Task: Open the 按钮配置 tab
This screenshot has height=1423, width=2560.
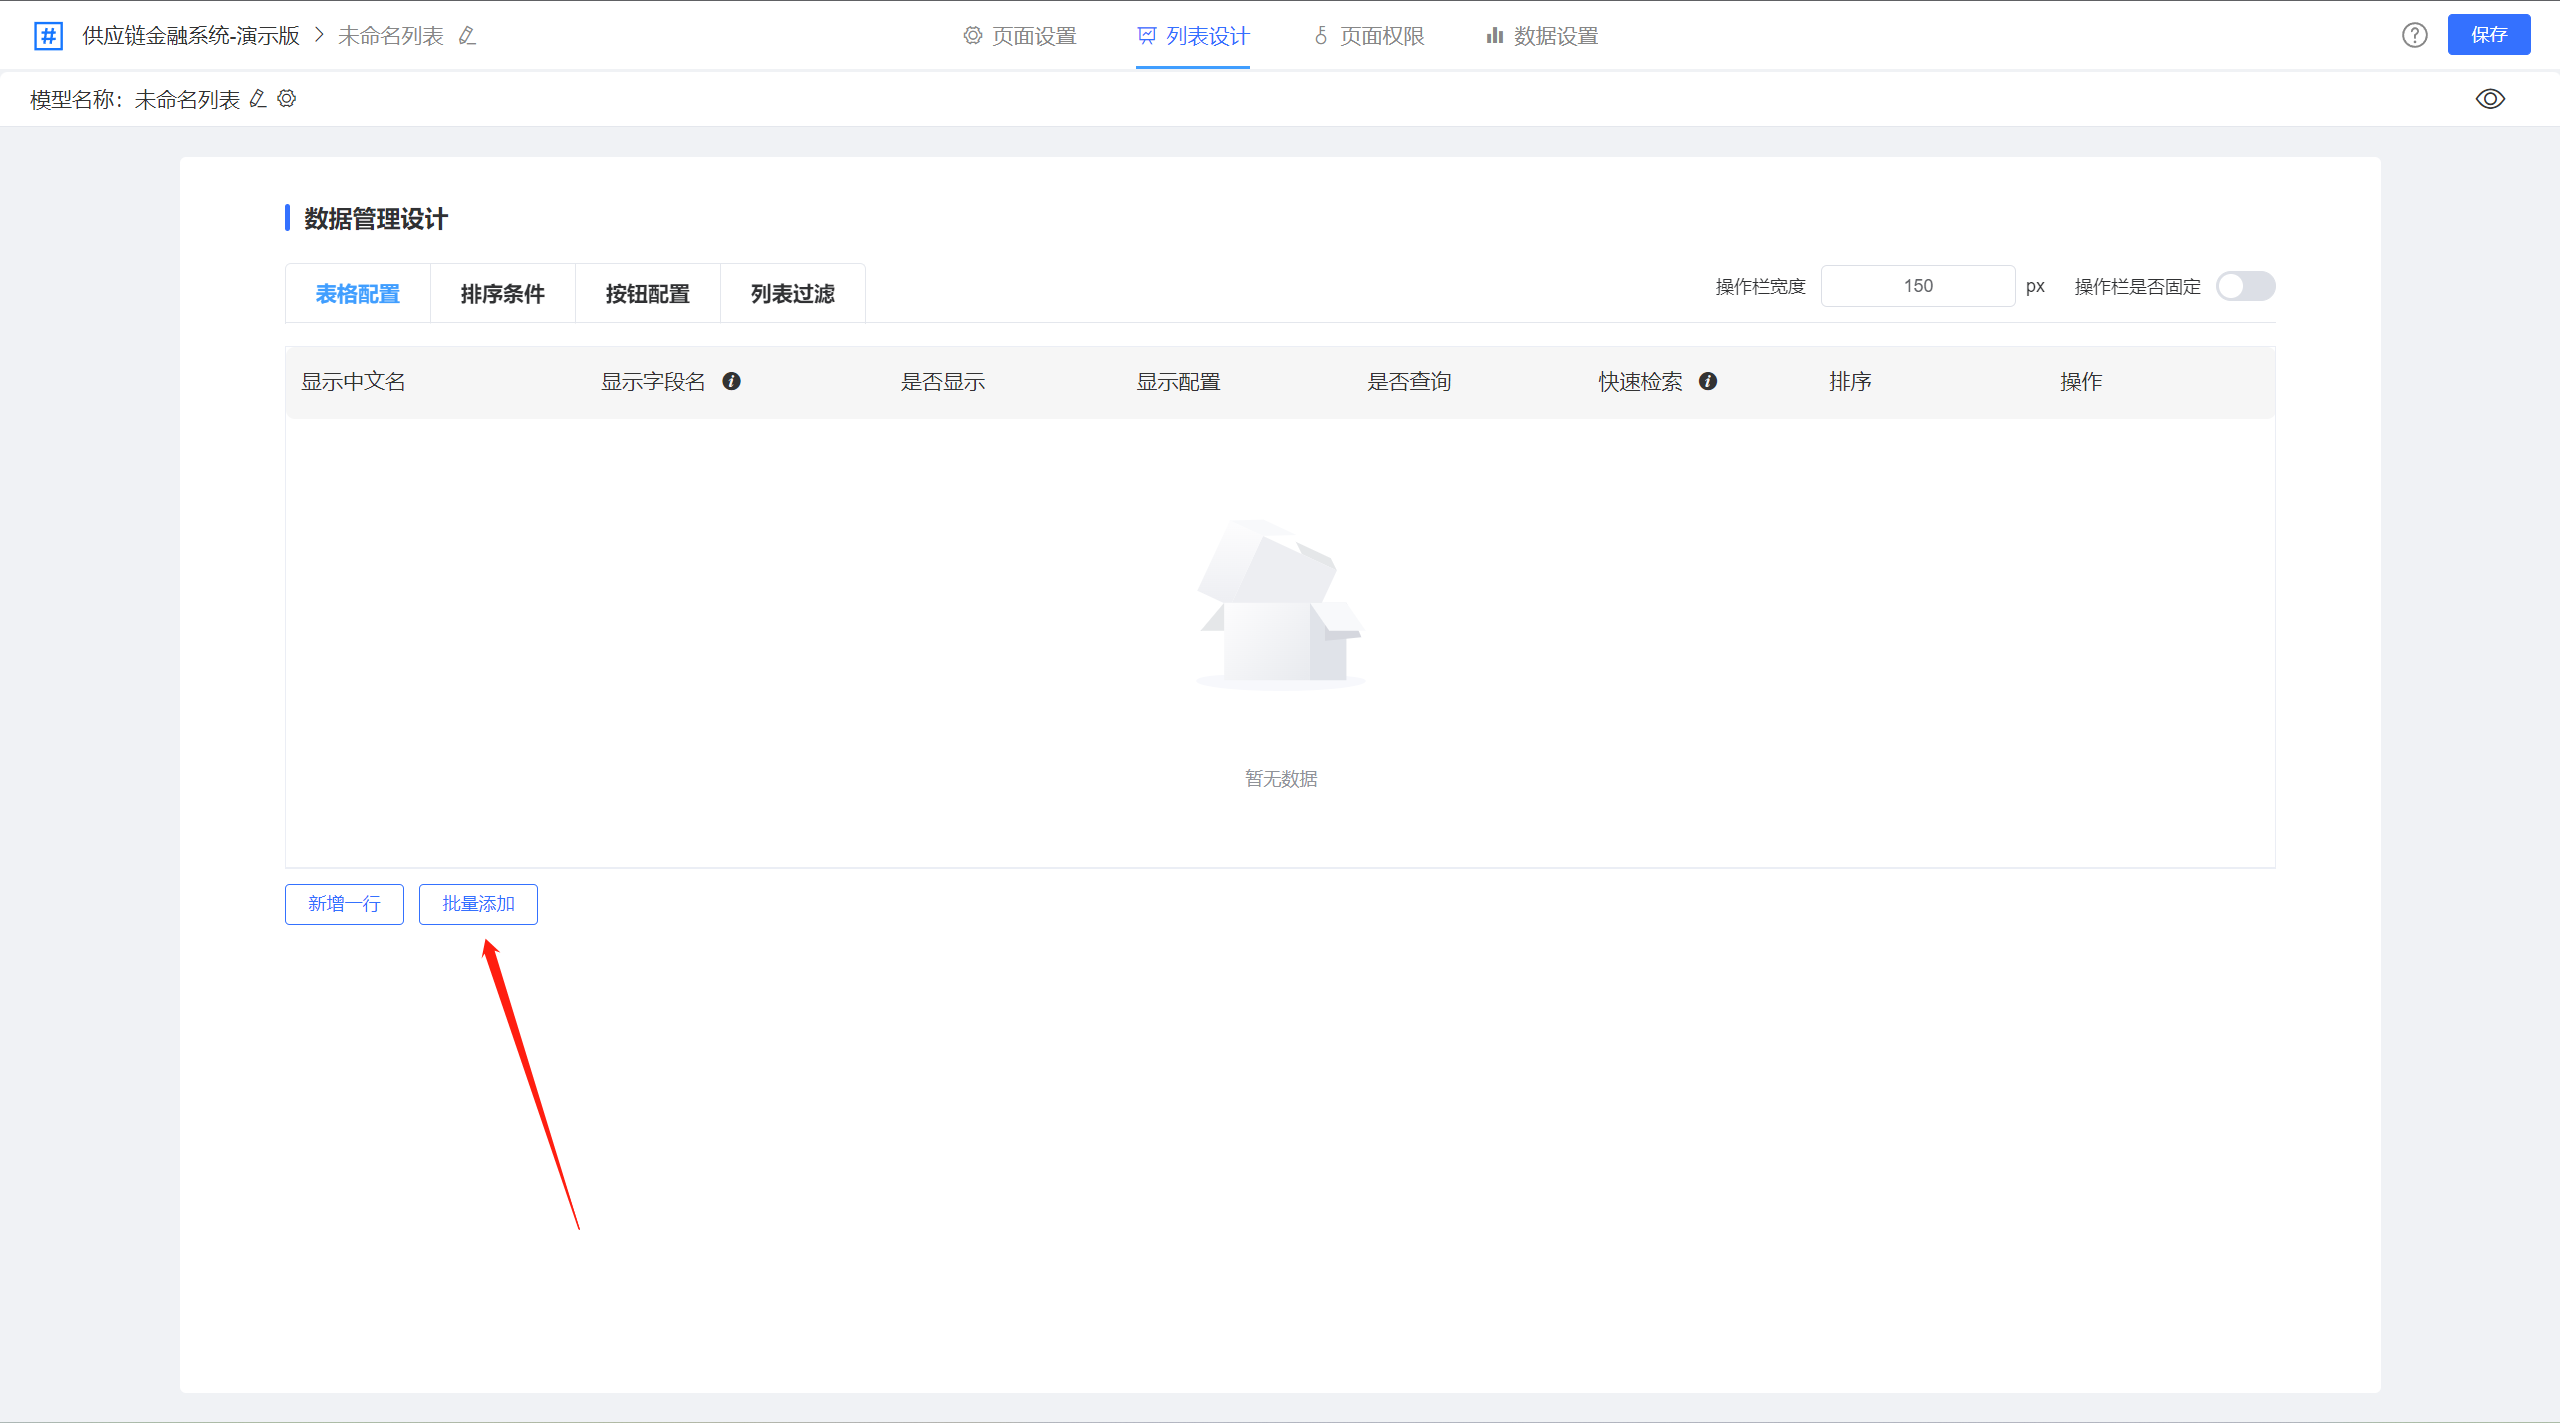Action: pyautogui.click(x=647, y=293)
